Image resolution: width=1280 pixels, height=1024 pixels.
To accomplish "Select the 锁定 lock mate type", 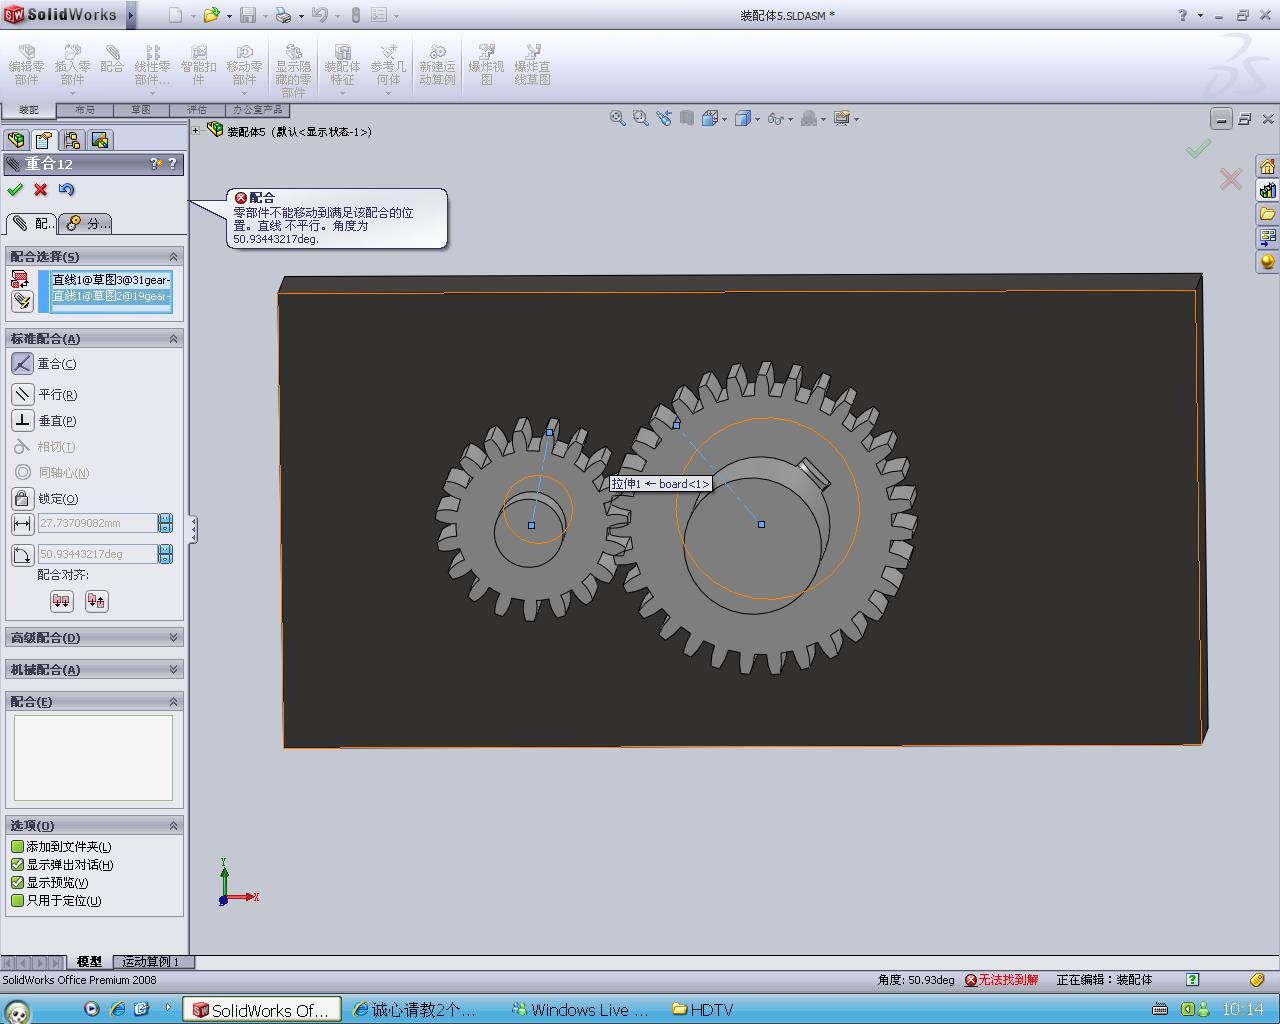I will (x=44, y=498).
